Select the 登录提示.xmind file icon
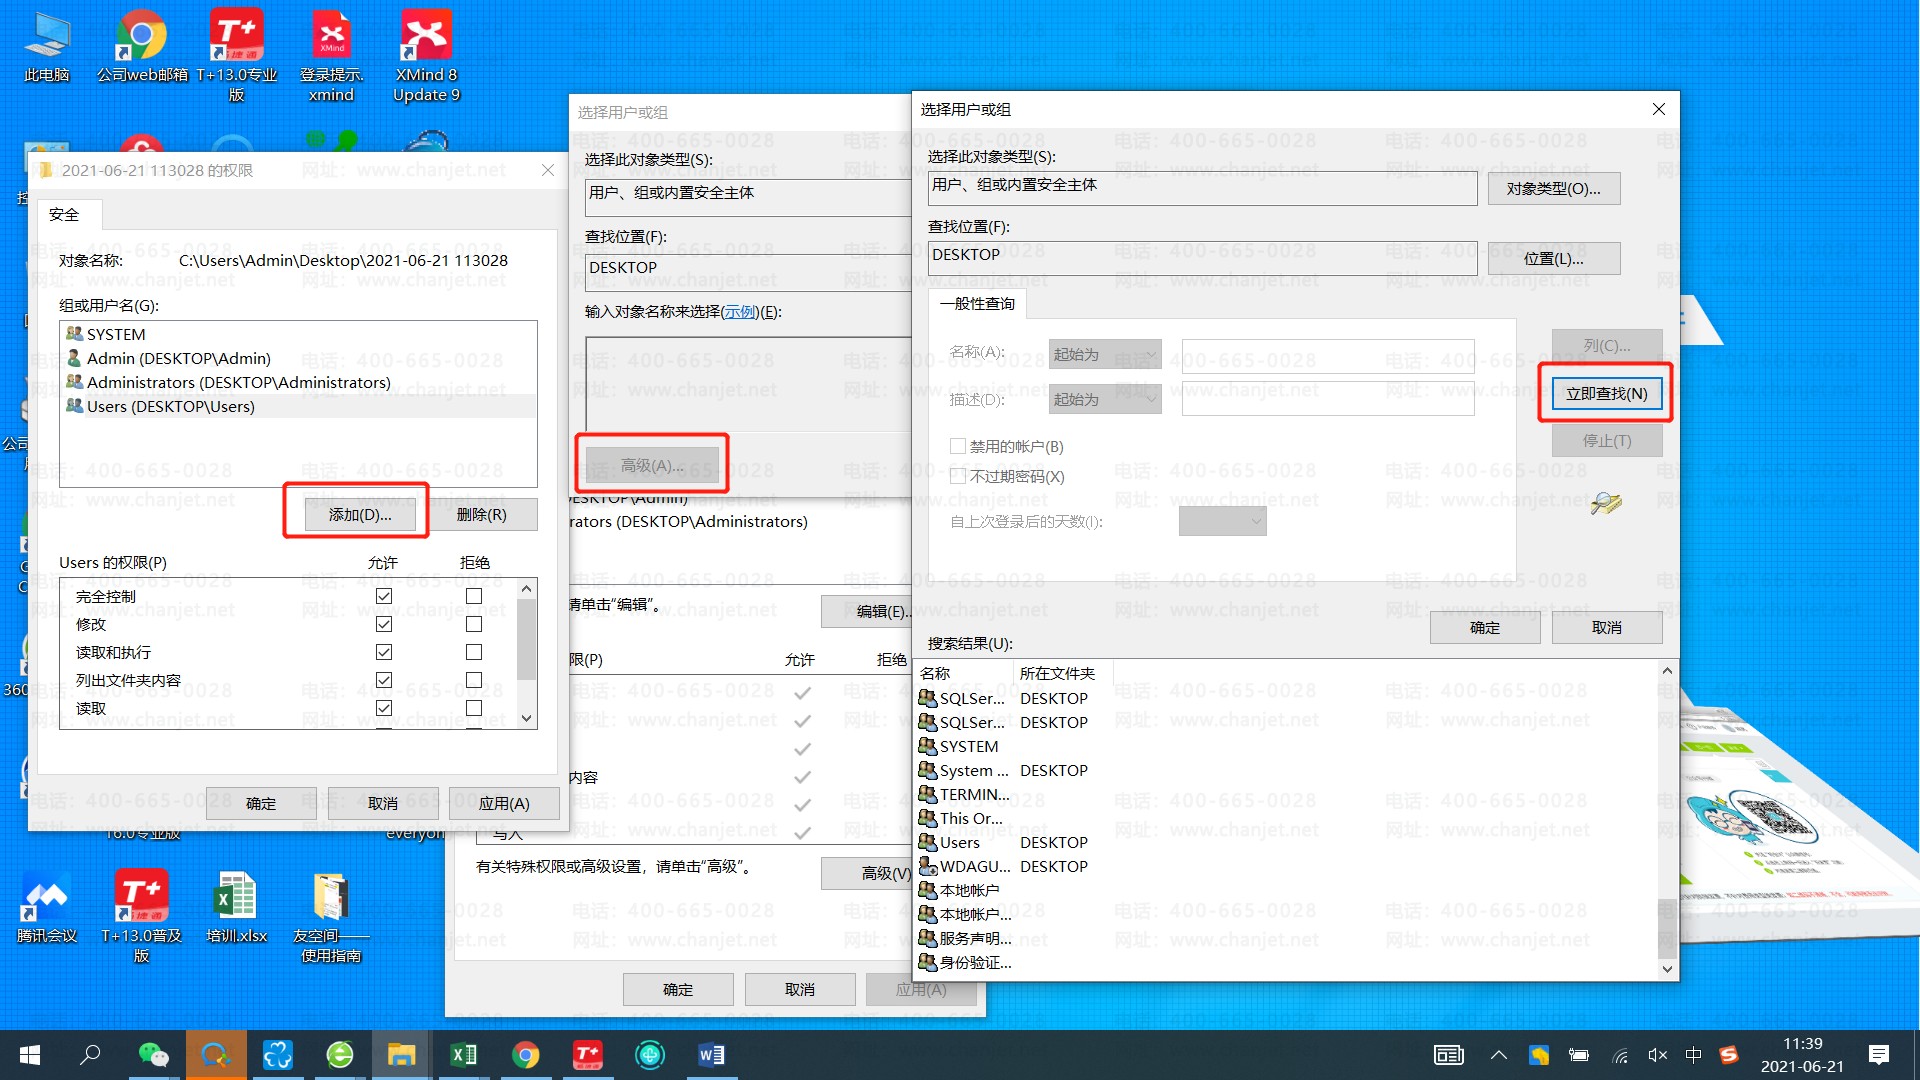The height and width of the screenshot is (1080, 1920). (331, 56)
